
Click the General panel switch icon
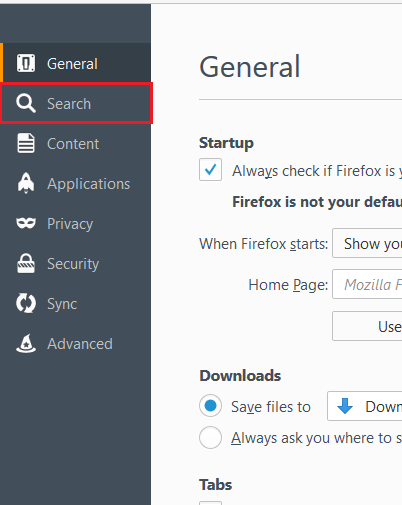click(26, 63)
